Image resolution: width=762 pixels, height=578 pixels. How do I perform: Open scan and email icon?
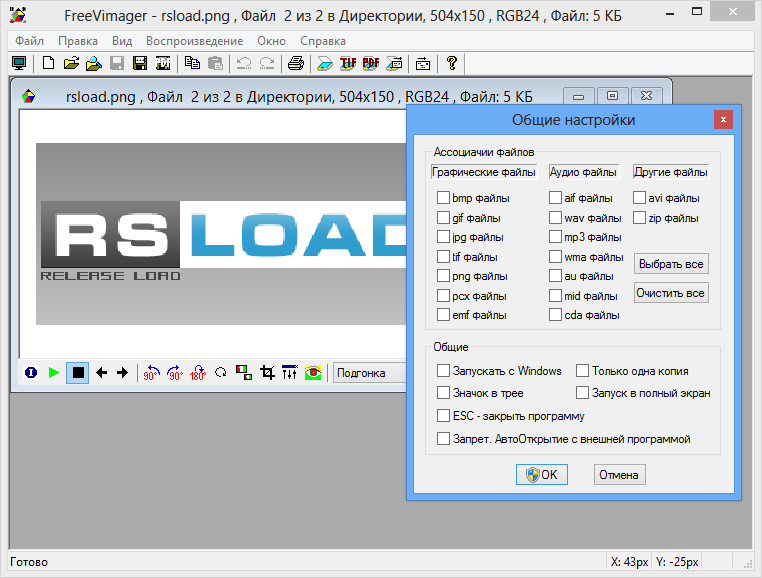pyautogui.click(x=394, y=63)
